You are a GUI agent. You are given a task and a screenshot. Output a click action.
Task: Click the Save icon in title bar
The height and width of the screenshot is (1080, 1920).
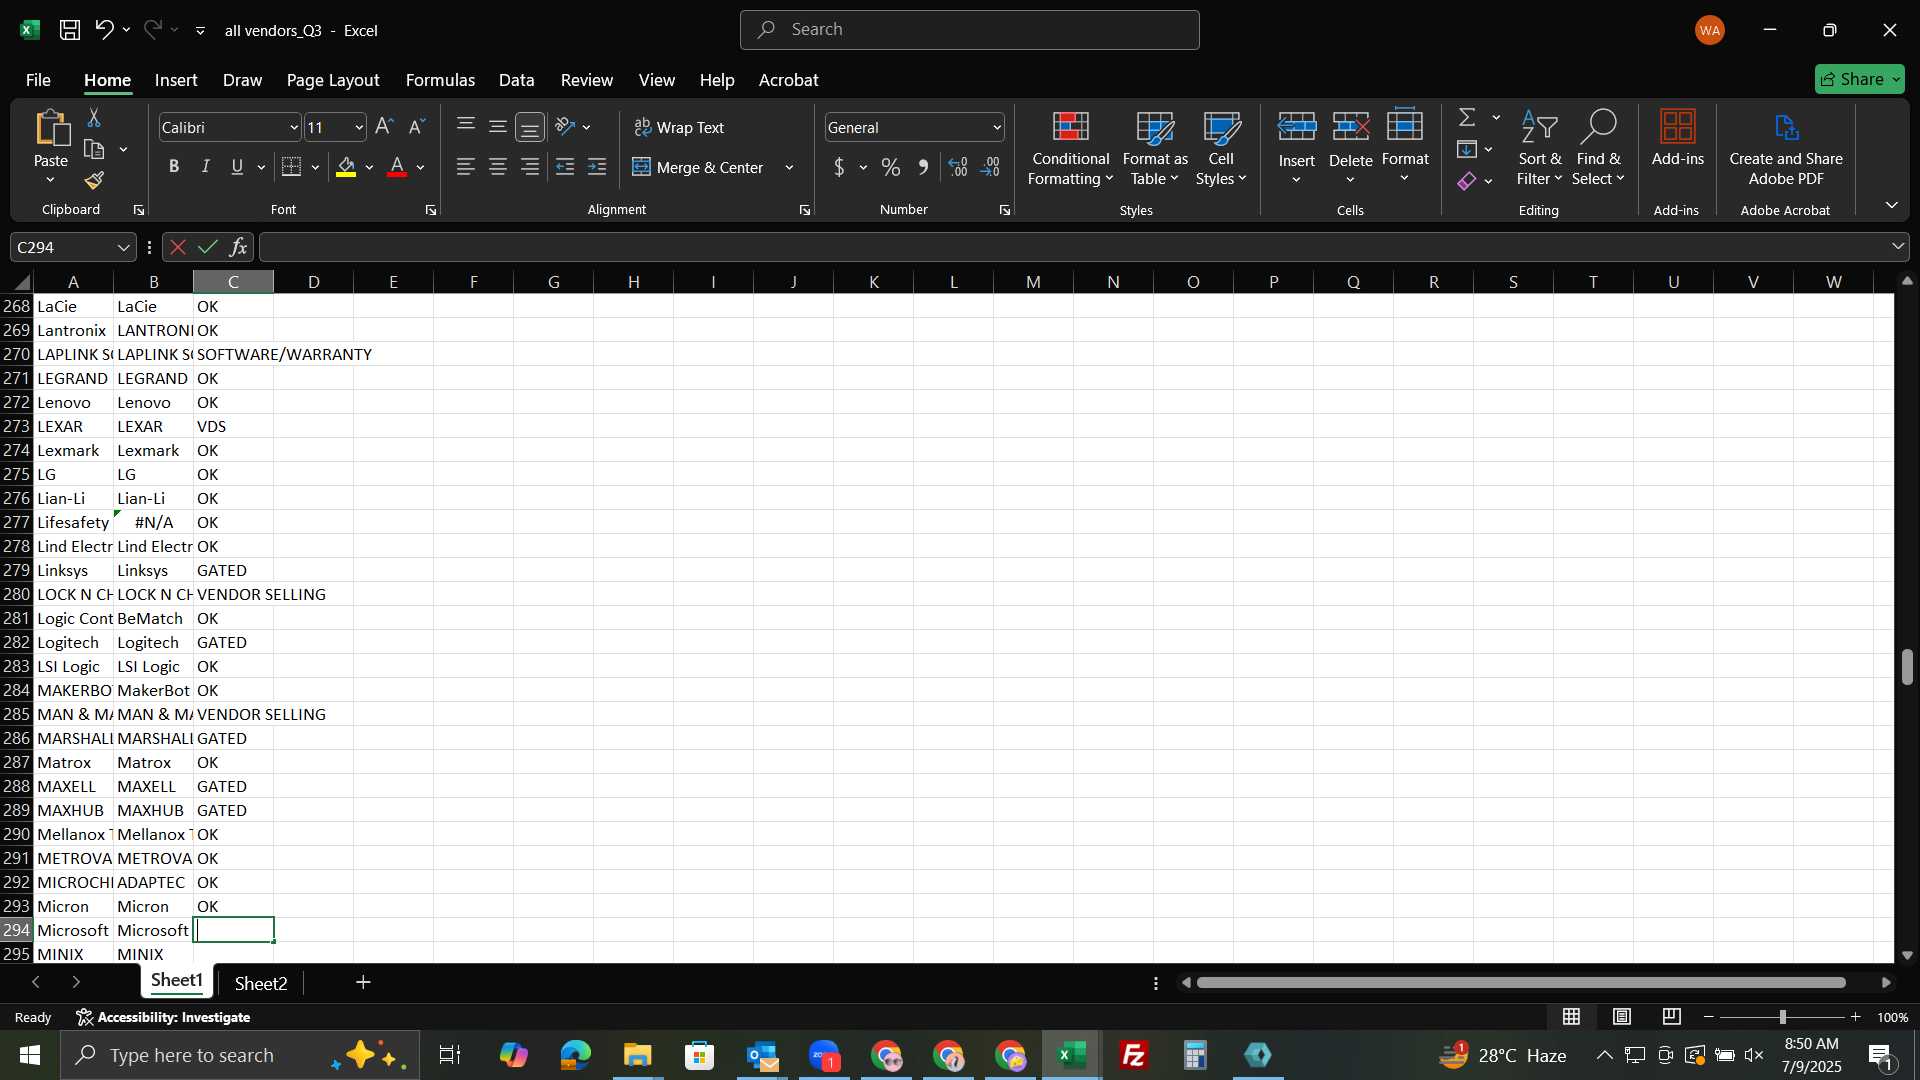(x=70, y=30)
